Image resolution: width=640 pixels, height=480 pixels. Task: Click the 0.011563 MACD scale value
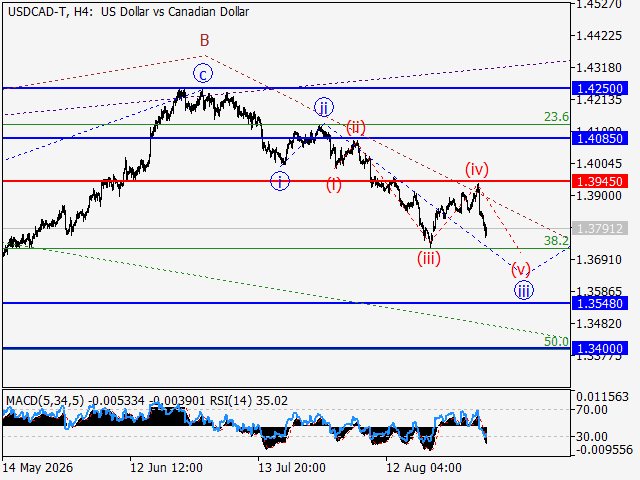(x=602, y=397)
